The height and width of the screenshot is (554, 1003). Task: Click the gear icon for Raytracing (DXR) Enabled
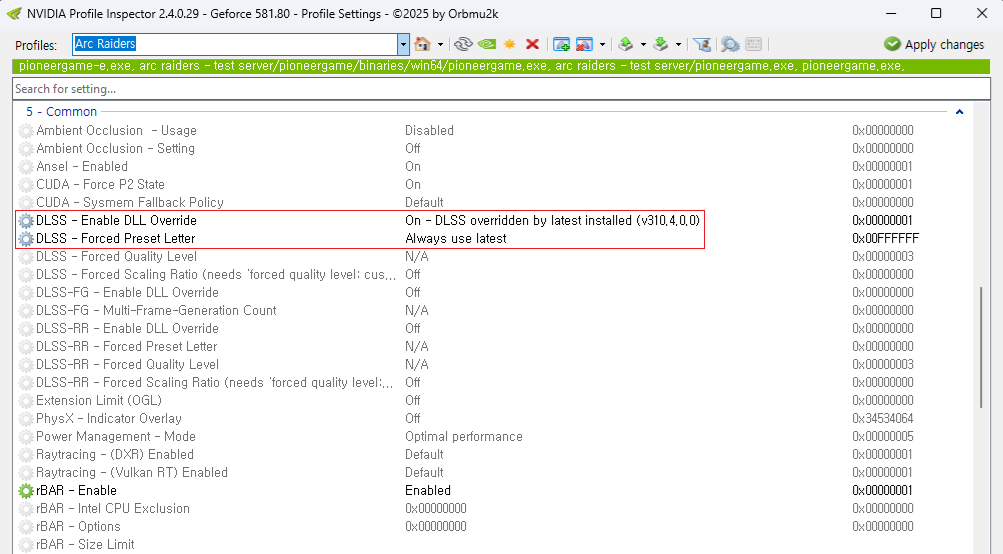(x=26, y=455)
